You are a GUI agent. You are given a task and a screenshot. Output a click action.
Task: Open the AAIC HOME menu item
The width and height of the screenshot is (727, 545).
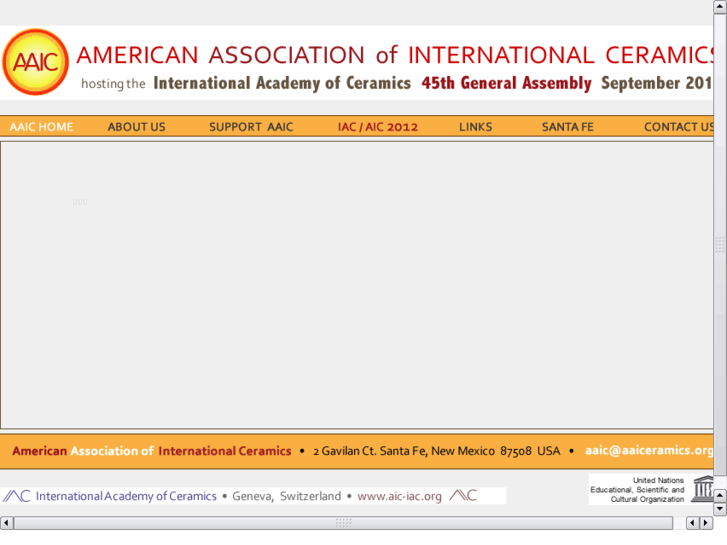pos(41,127)
